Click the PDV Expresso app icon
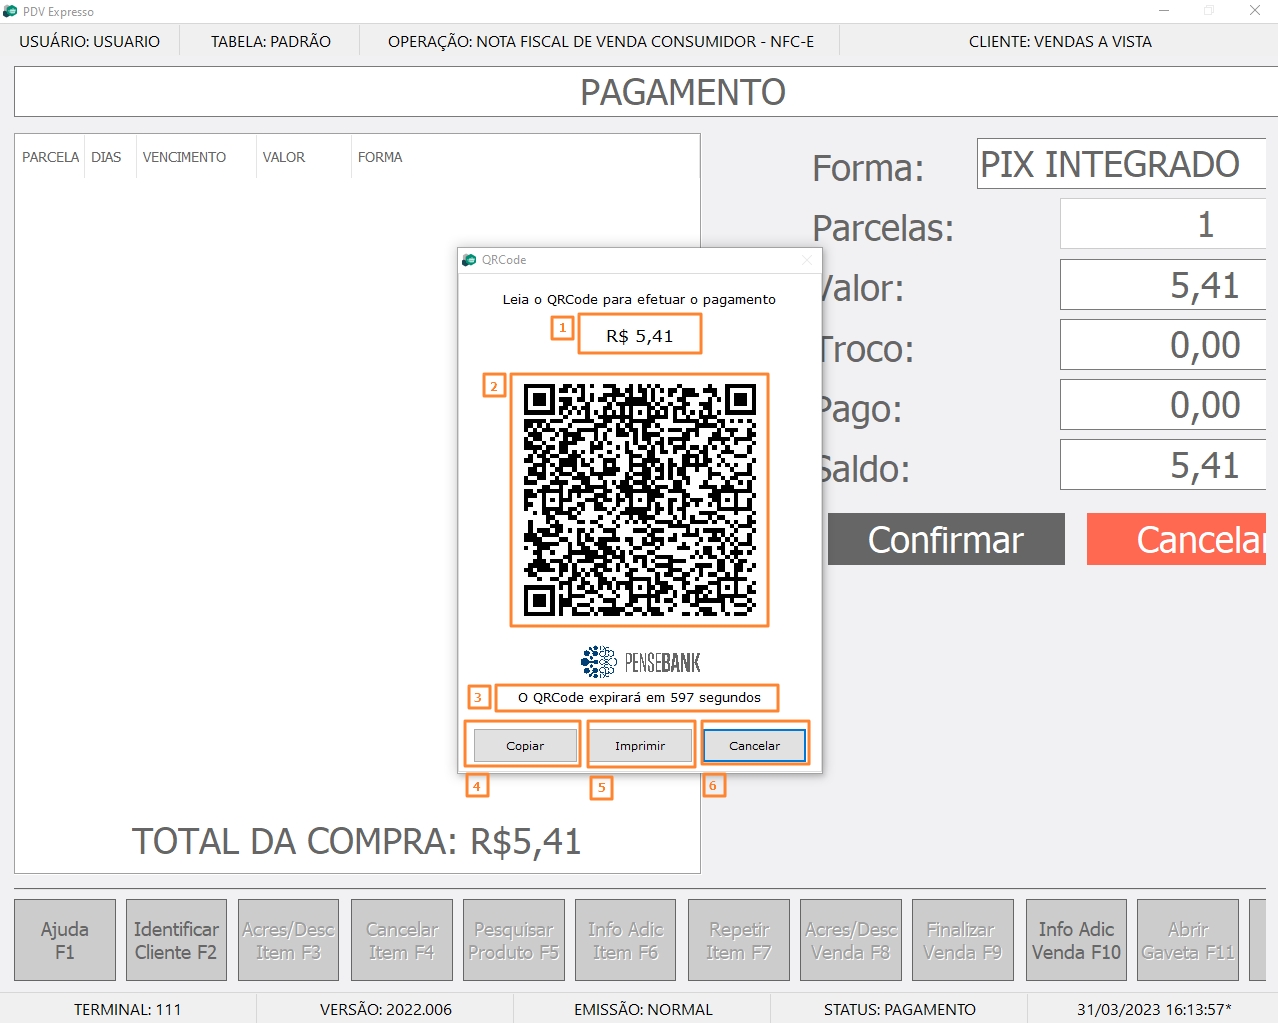Viewport: 1278px width, 1023px height. [10, 11]
